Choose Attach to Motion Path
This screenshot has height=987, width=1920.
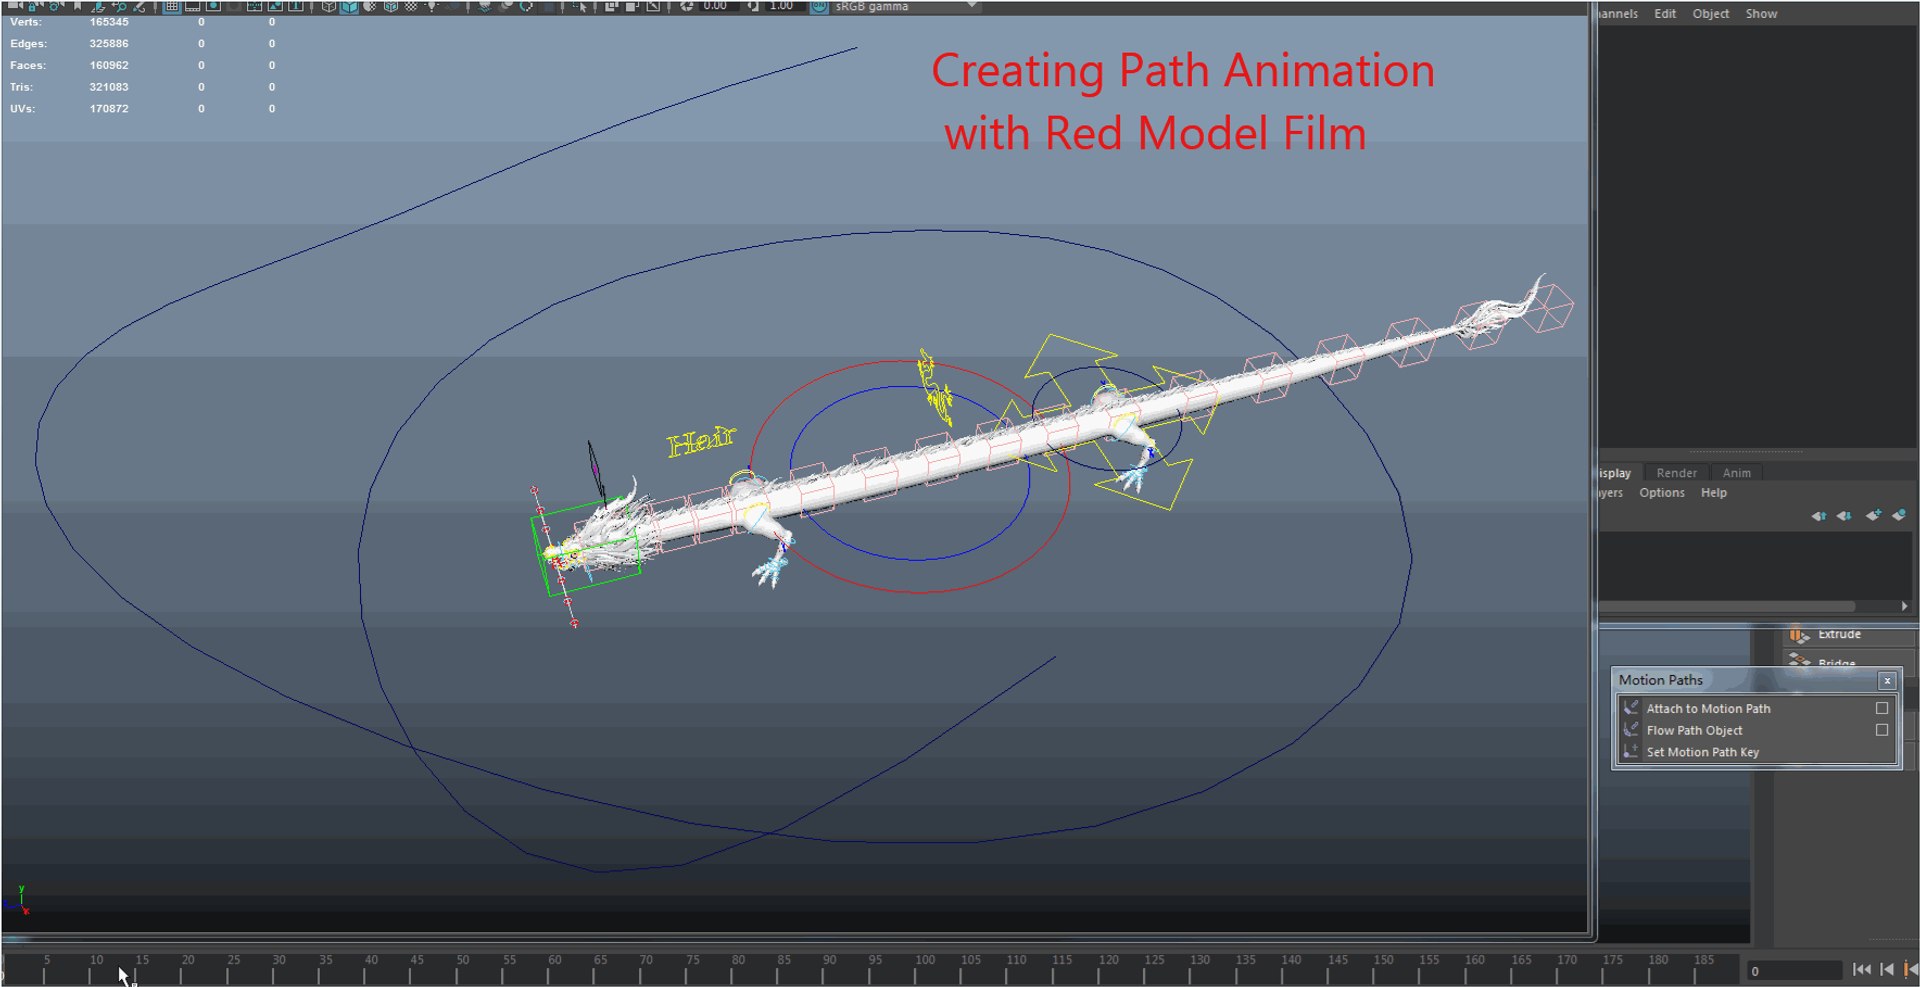coord(1708,708)
